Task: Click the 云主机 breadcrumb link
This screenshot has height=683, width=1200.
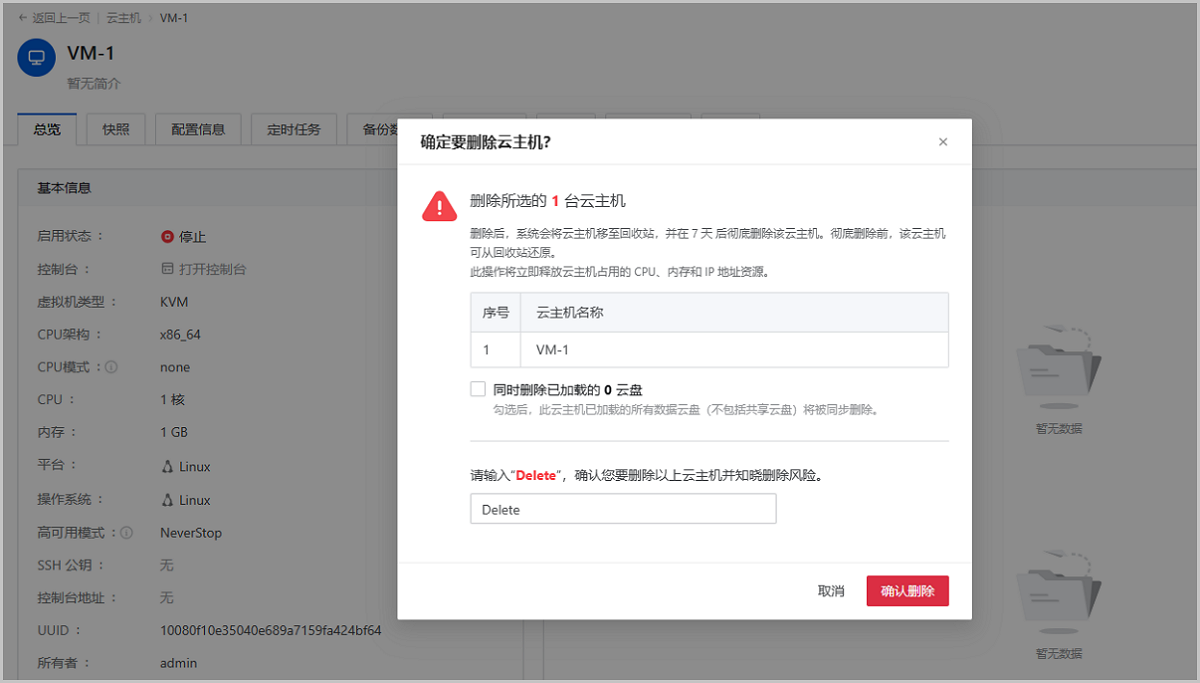Action: point(123,18)
